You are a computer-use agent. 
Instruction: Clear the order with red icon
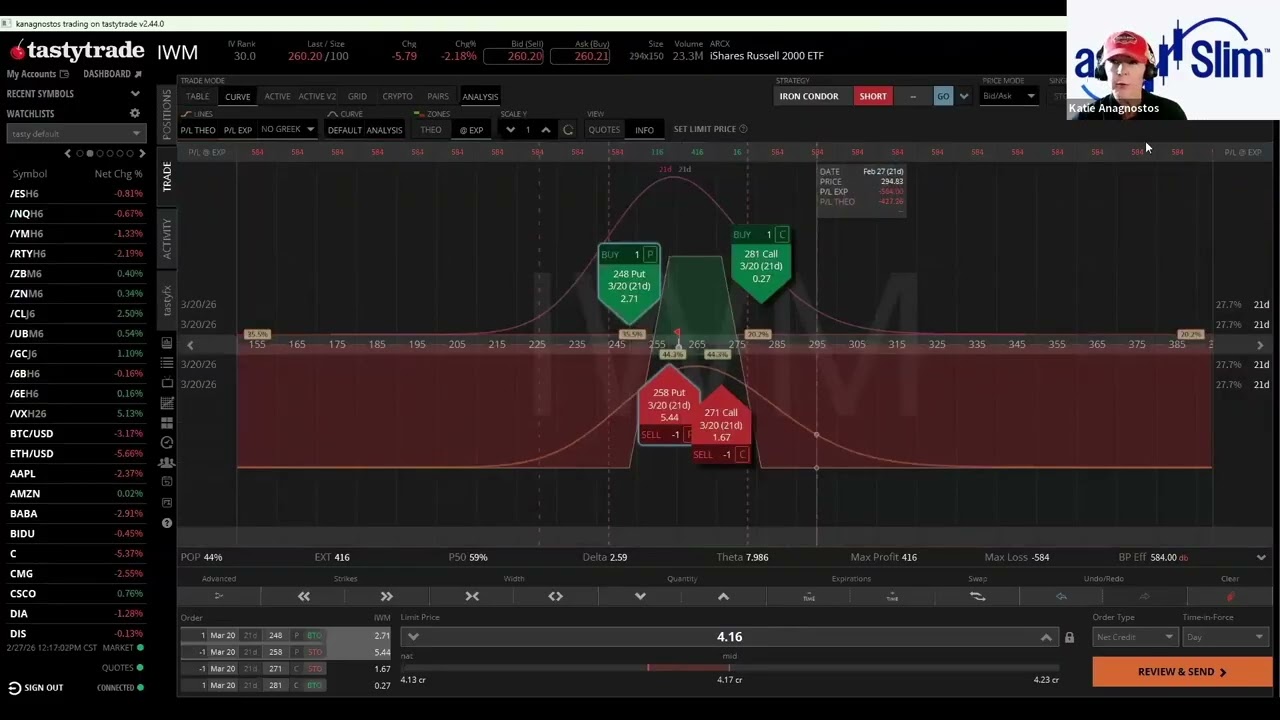[x=1230, y=596]
